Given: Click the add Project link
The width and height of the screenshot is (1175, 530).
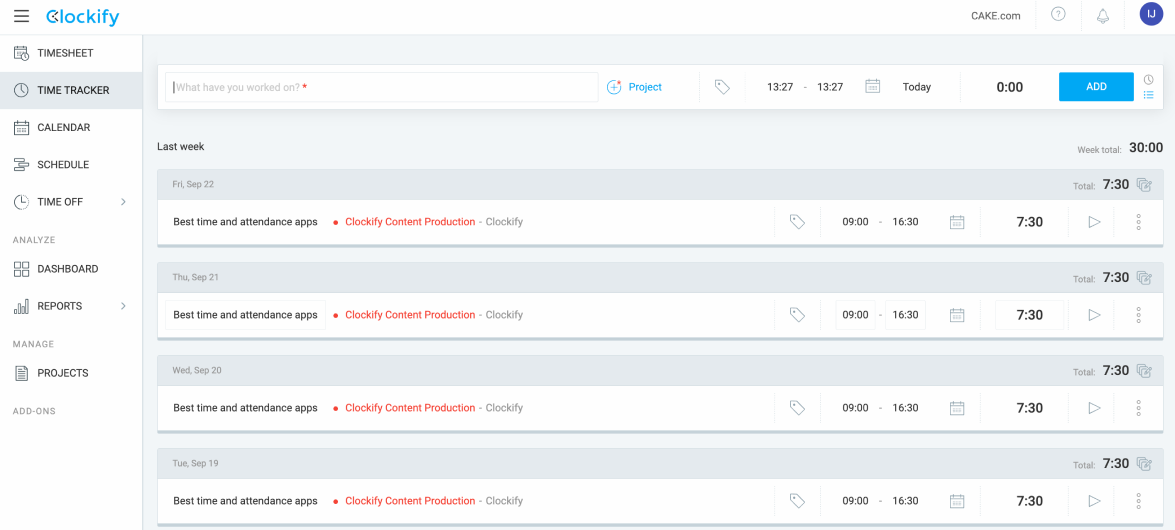Looking at the screenshot, I should pos(635,87).
